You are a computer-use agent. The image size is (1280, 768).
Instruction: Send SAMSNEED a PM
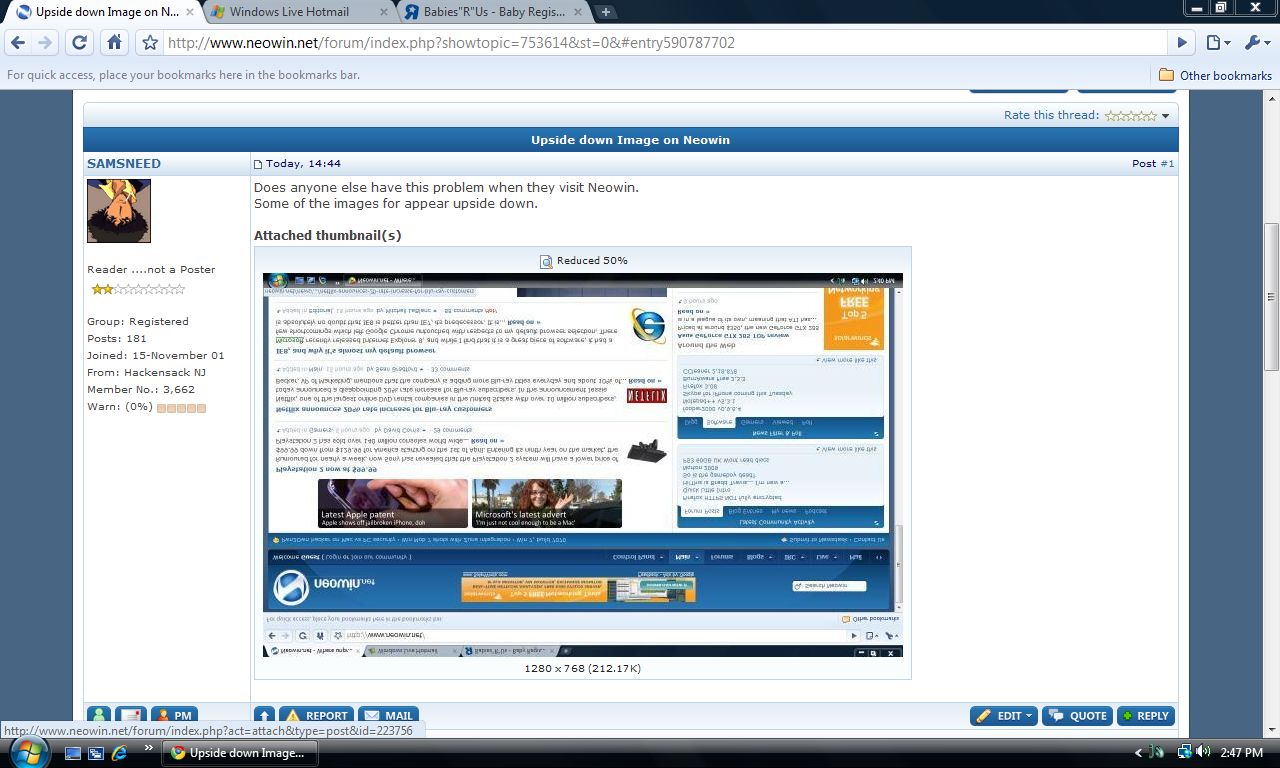pos(174,716)
